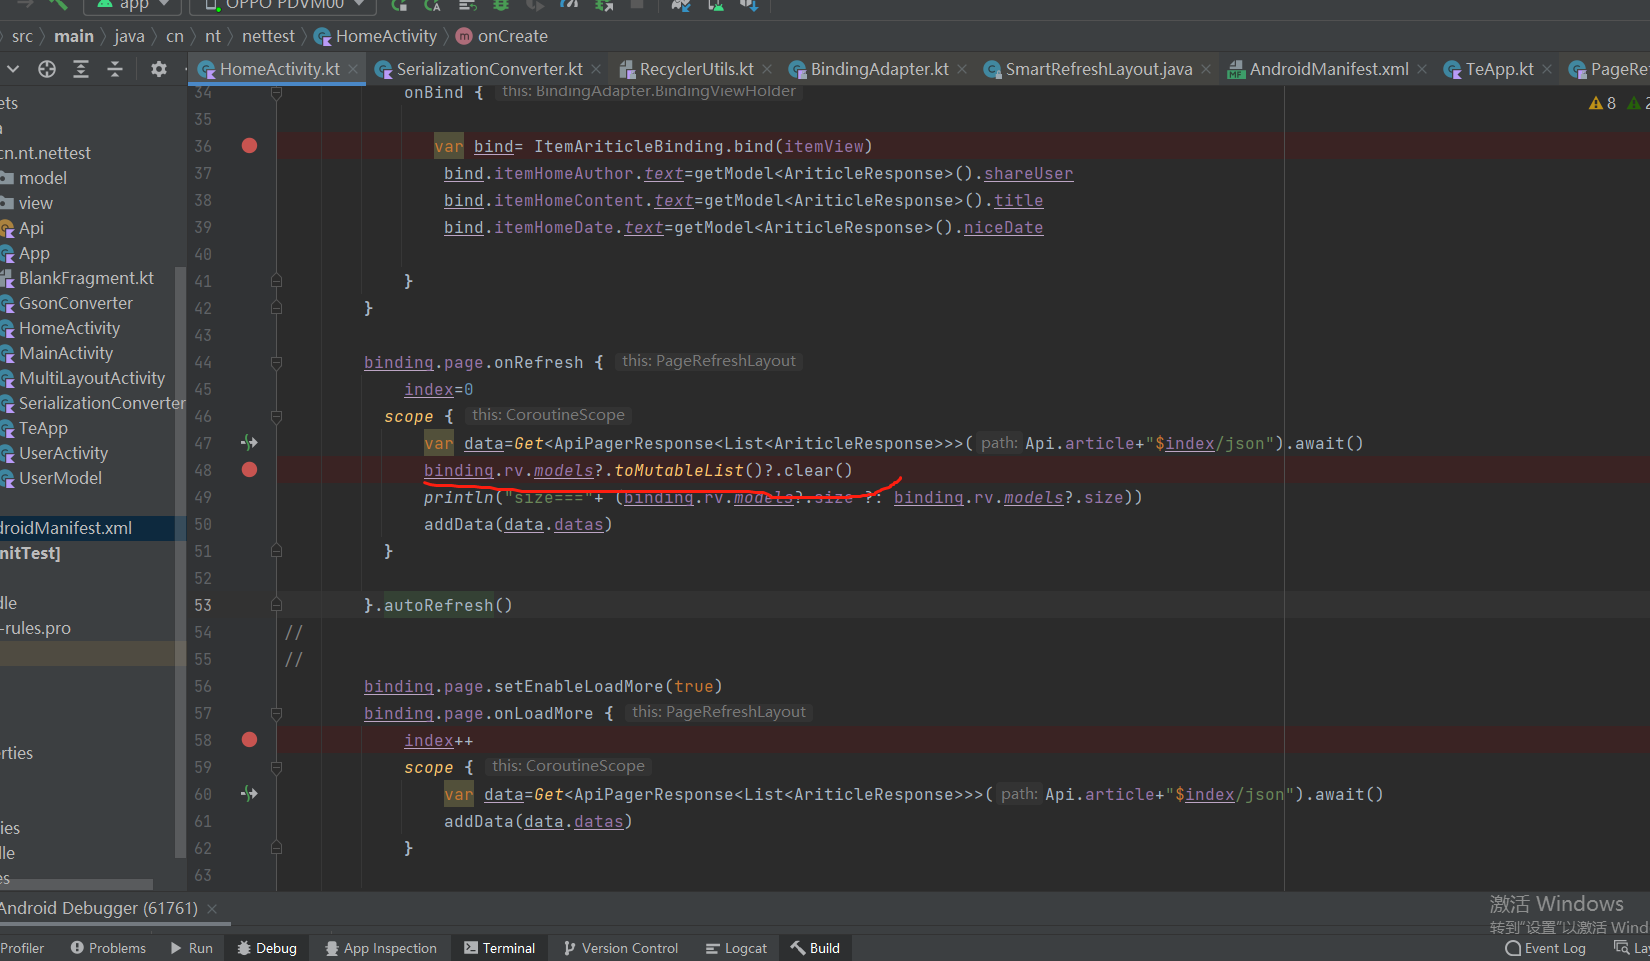The width and height of the screenshot is (1650, 961).
Task: Open the Version Control tool window
Action: pos(620,948)
